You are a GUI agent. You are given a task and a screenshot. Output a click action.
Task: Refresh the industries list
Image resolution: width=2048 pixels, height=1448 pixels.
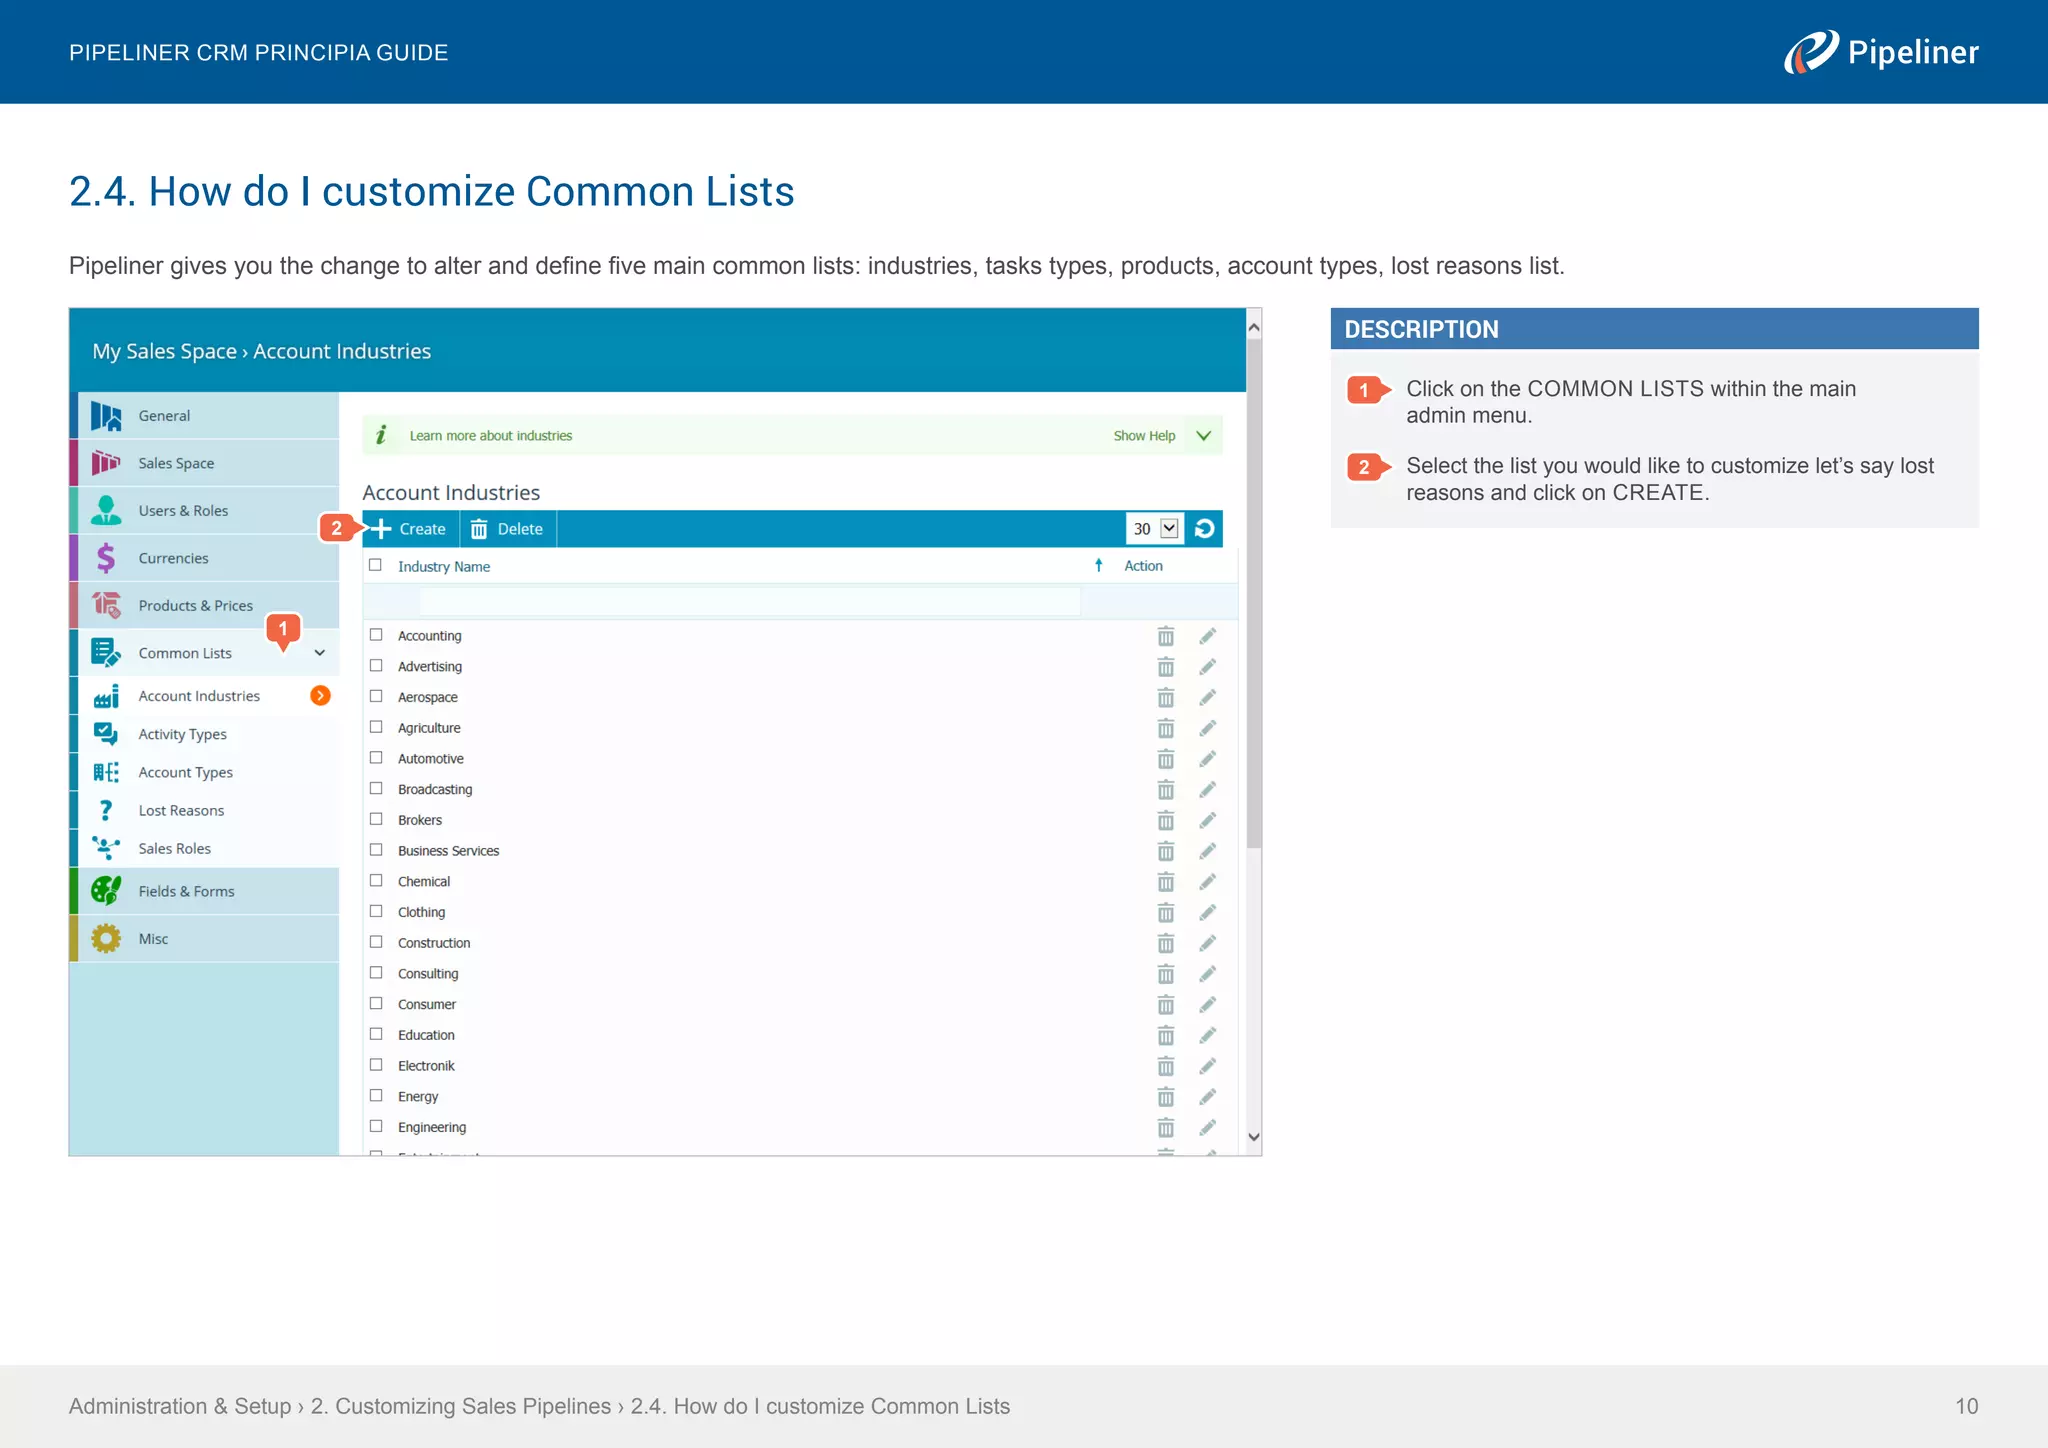click(1205, 529)
